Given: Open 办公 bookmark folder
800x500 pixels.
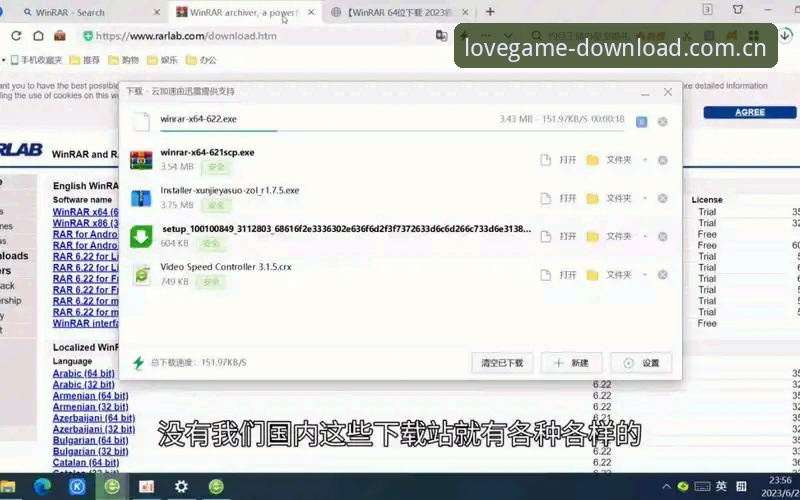Looking at the screenshot, I should 201,60.
